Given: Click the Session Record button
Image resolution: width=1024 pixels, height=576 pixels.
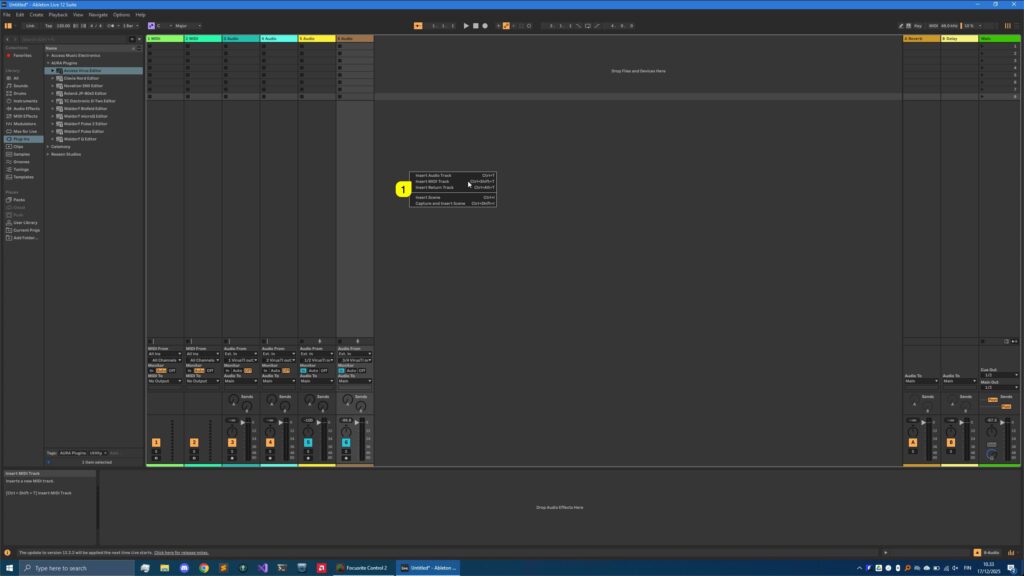Looking at the screenshot, I should click(x=507, y=24).
